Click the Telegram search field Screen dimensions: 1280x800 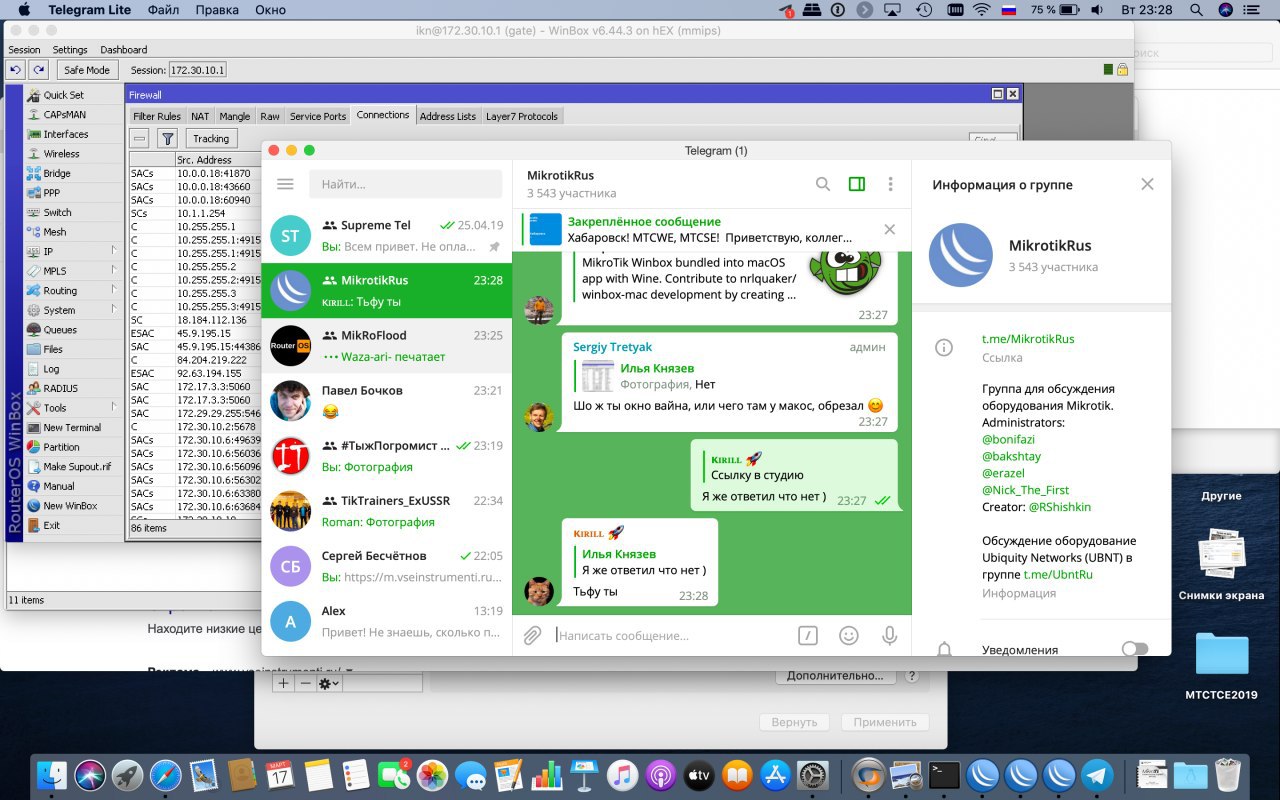405,184
